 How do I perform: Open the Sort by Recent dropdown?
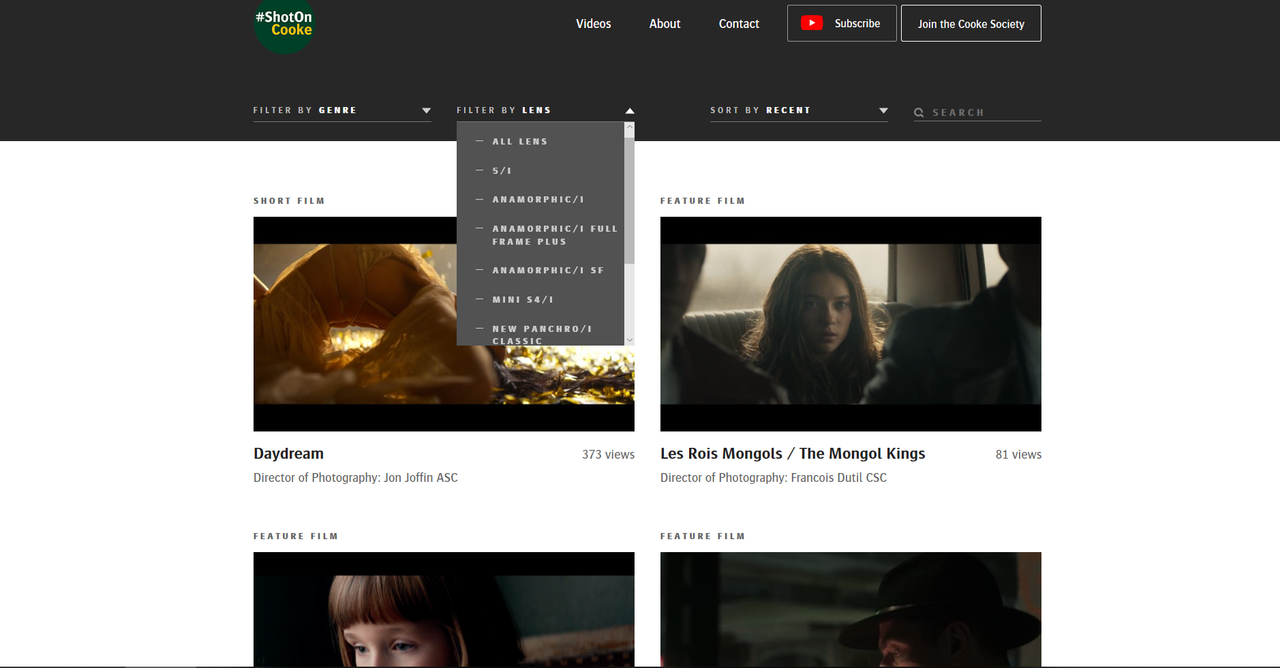pyautogui.click(x=799, y=110)
